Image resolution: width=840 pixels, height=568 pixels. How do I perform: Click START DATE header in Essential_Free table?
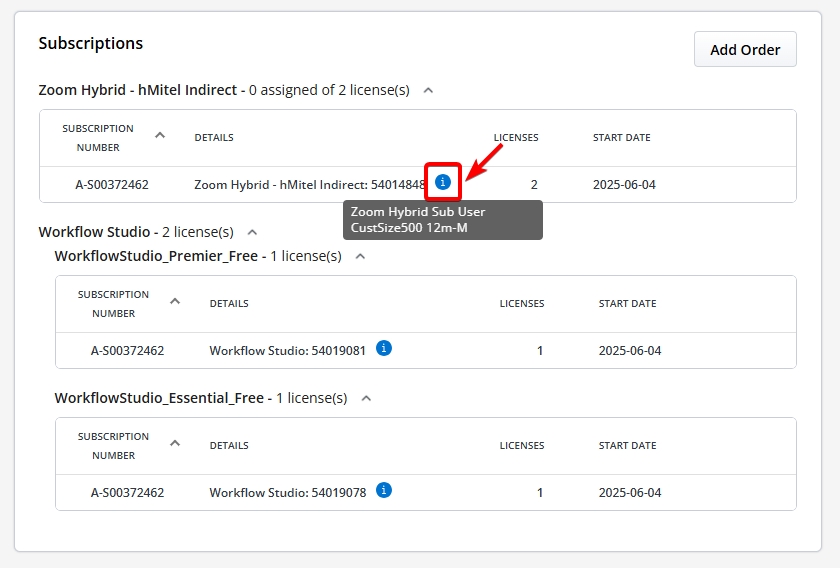pos(627,446)
